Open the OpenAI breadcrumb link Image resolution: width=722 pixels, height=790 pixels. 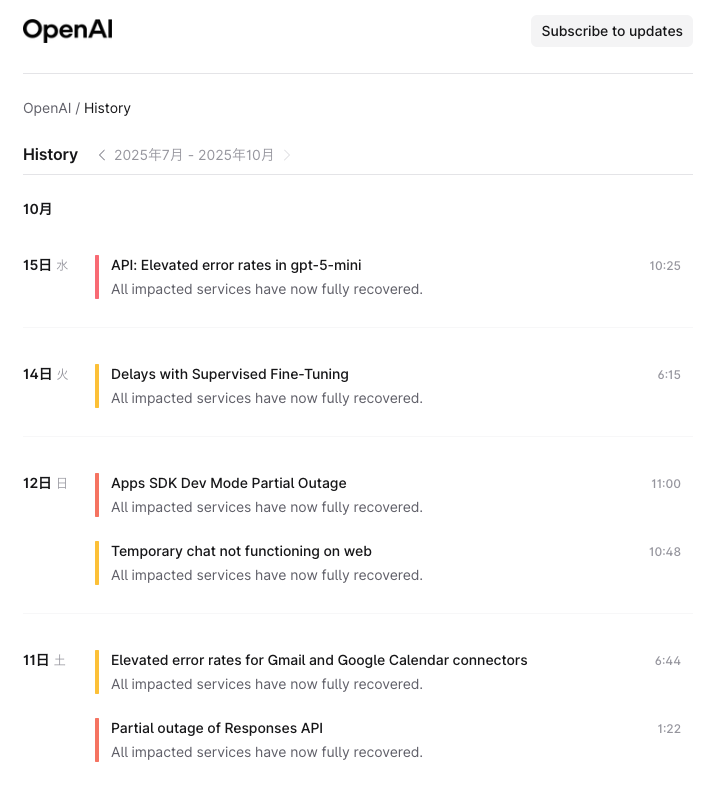[x=47, y=108]
